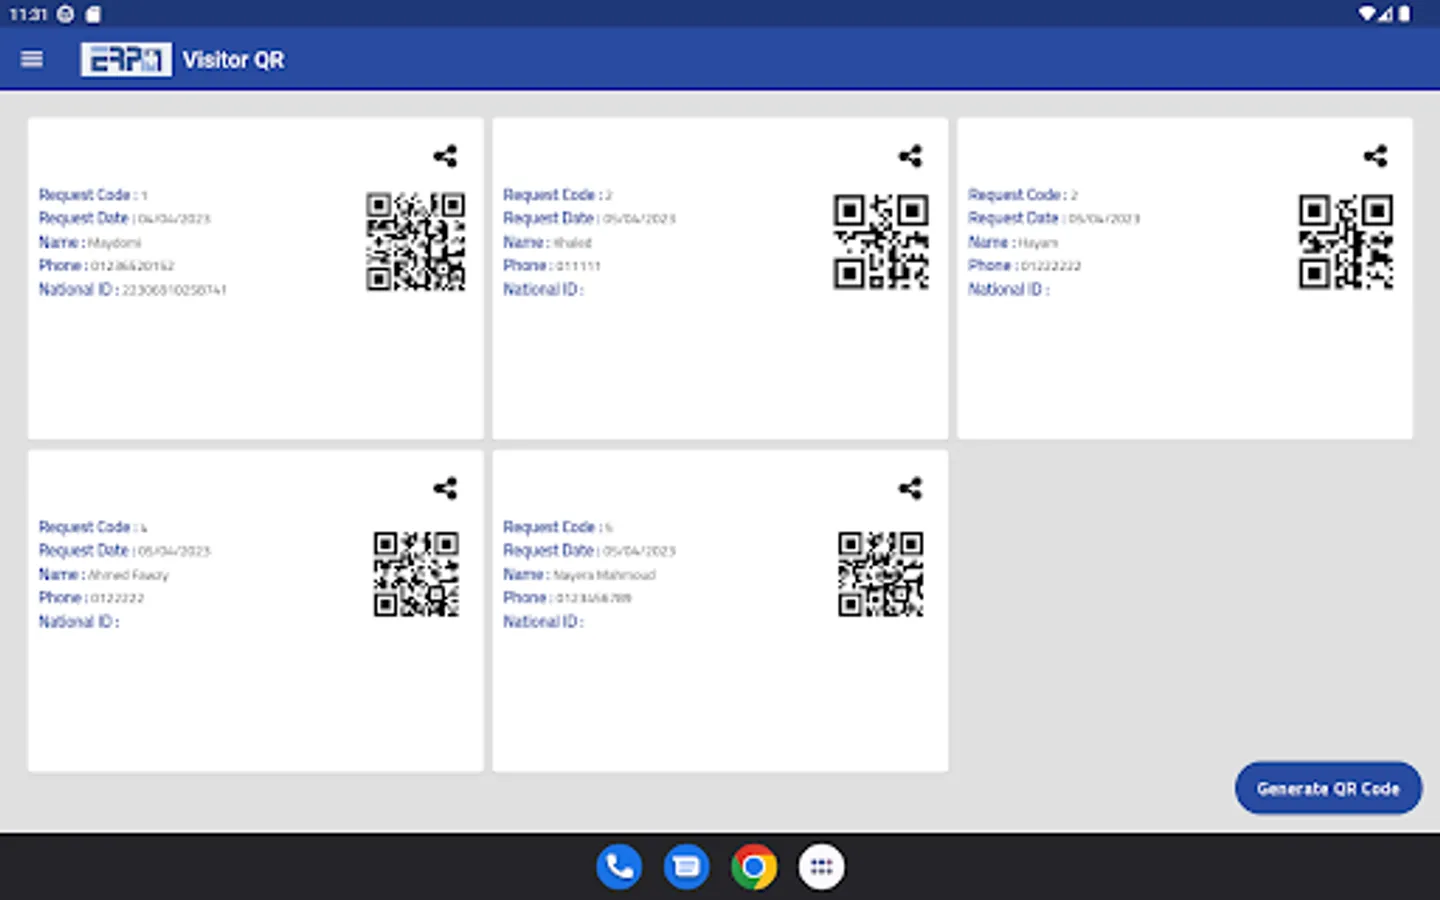
Task: Select the name "Nayera Mahmoud"
Action: tap(604, 575)
